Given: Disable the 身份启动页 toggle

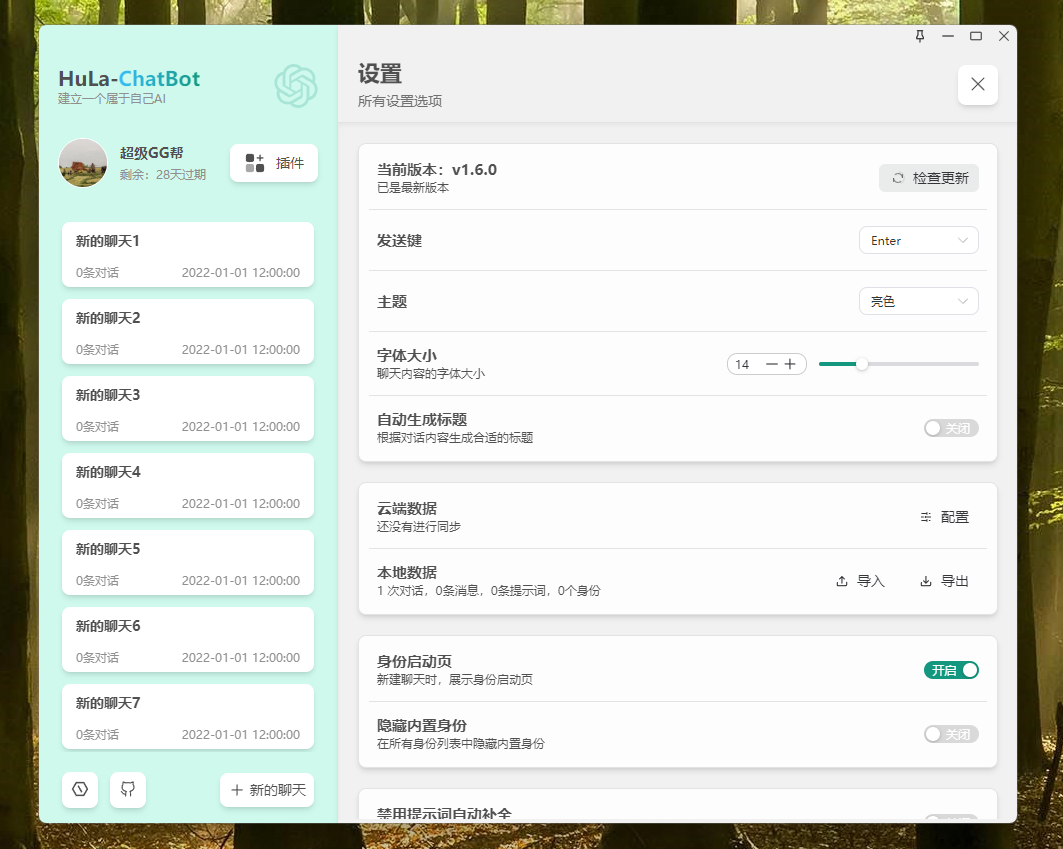Looking at the screenshot, I should tap(950, 670).
